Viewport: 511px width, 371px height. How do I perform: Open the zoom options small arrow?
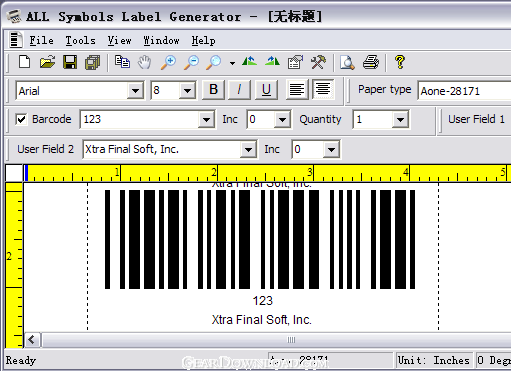coord(232,63)
